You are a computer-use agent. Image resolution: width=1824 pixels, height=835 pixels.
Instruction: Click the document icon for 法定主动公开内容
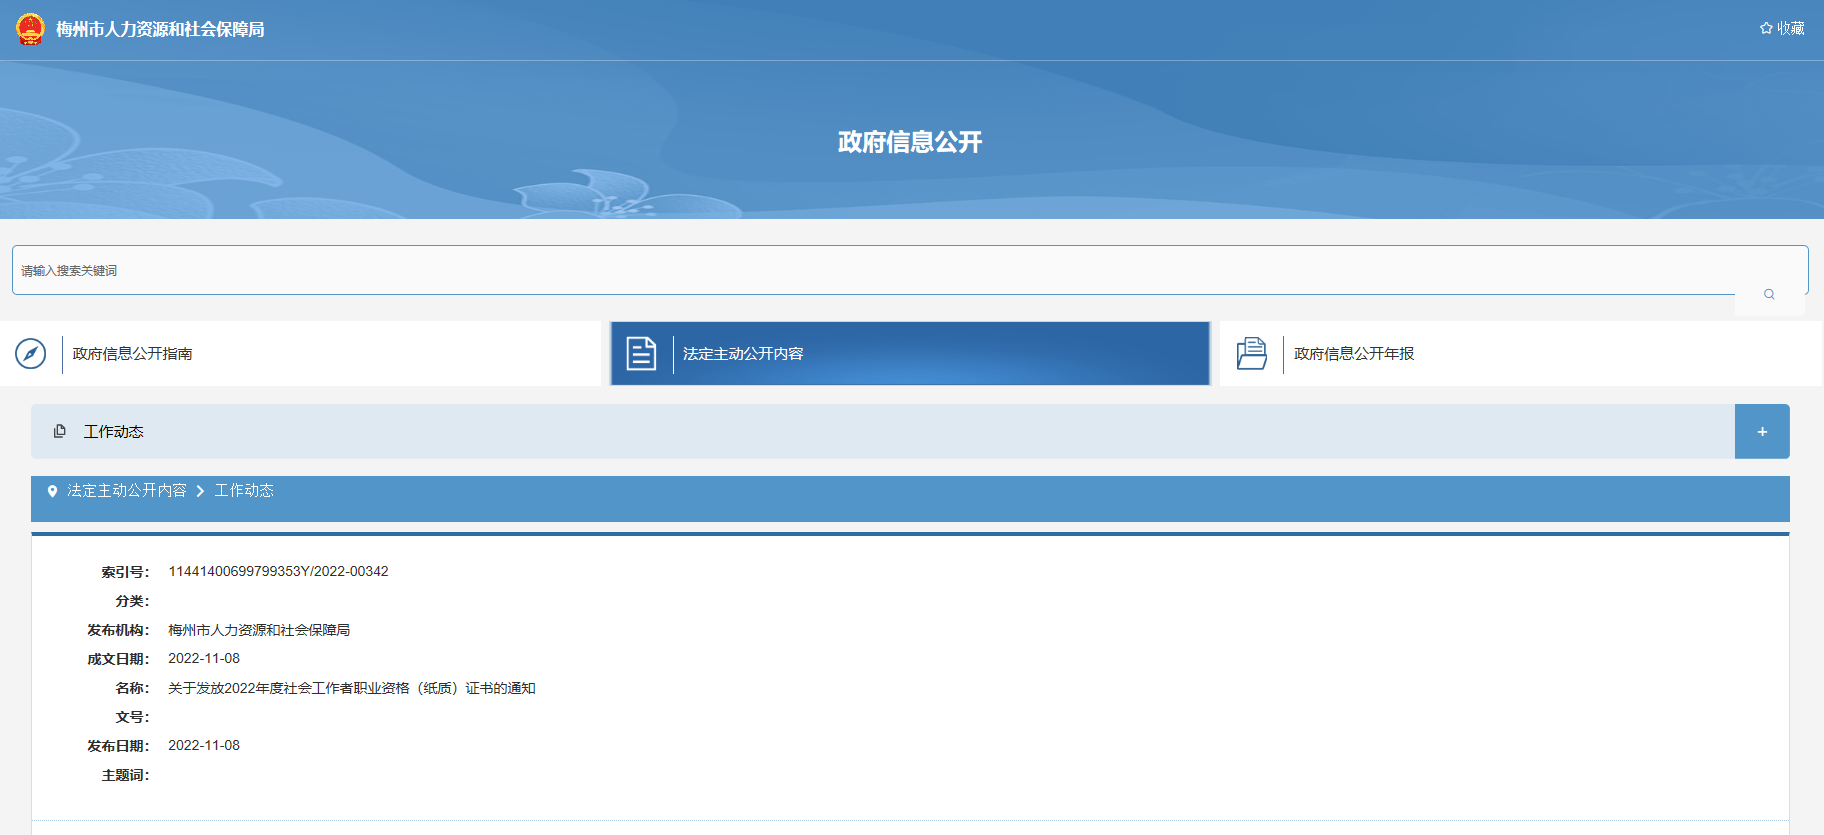(641, 353)
